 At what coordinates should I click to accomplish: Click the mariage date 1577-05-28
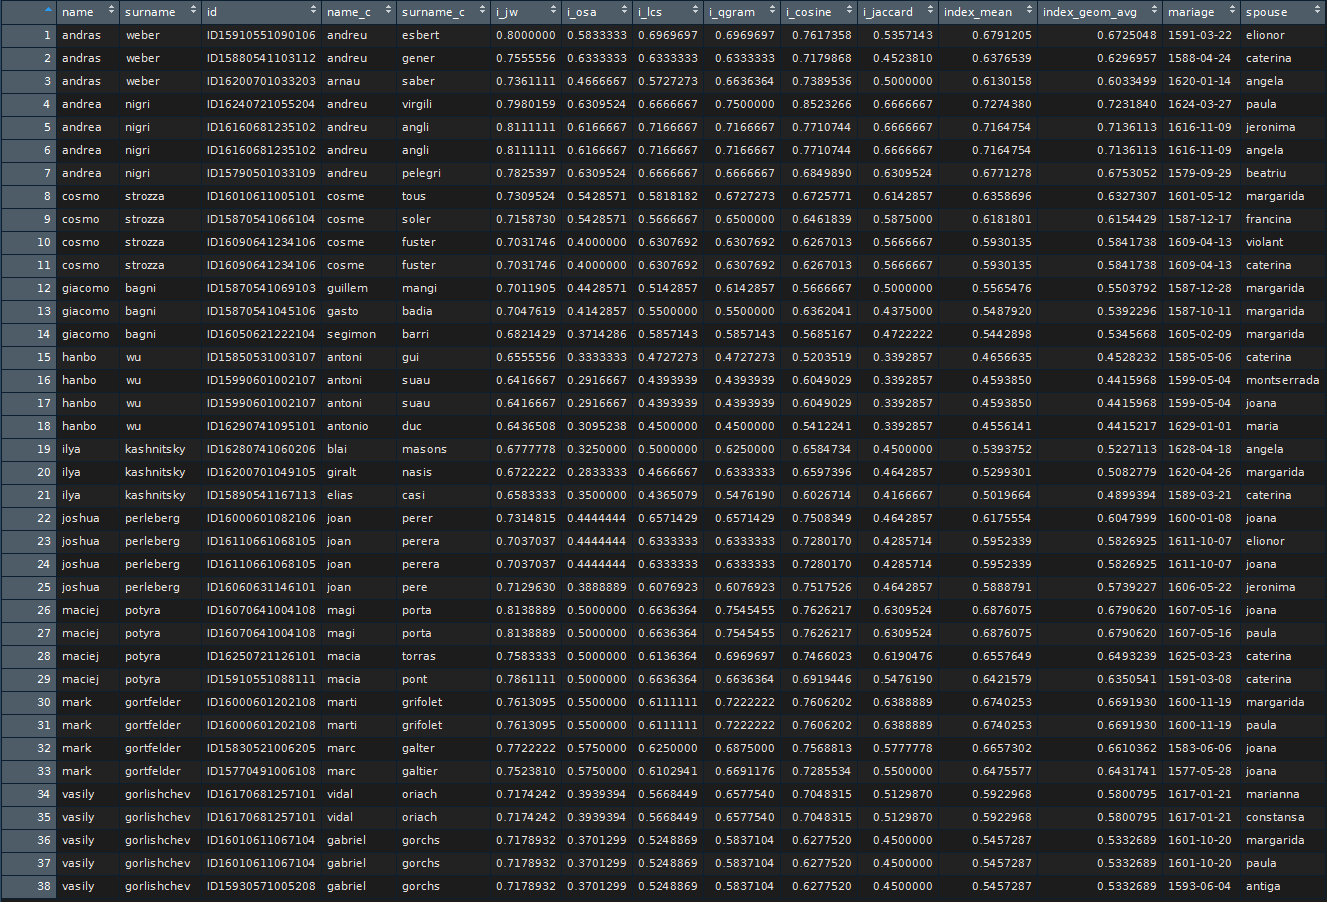(1199, 771)
